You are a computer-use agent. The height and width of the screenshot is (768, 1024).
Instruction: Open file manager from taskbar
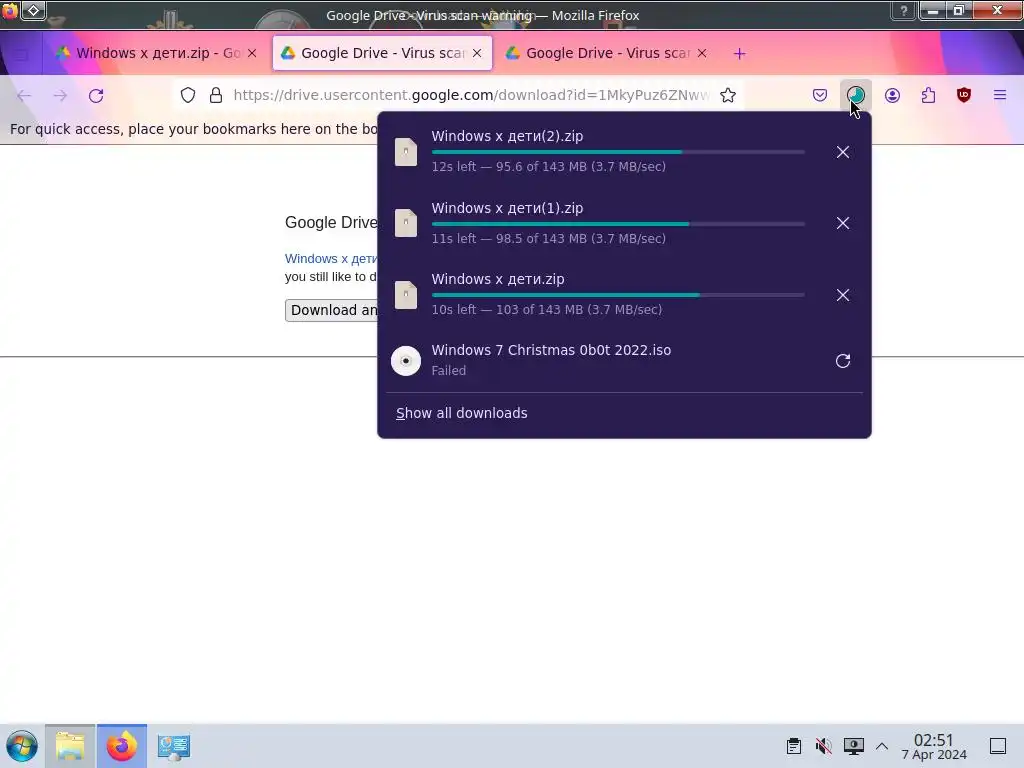click(70, 746)
